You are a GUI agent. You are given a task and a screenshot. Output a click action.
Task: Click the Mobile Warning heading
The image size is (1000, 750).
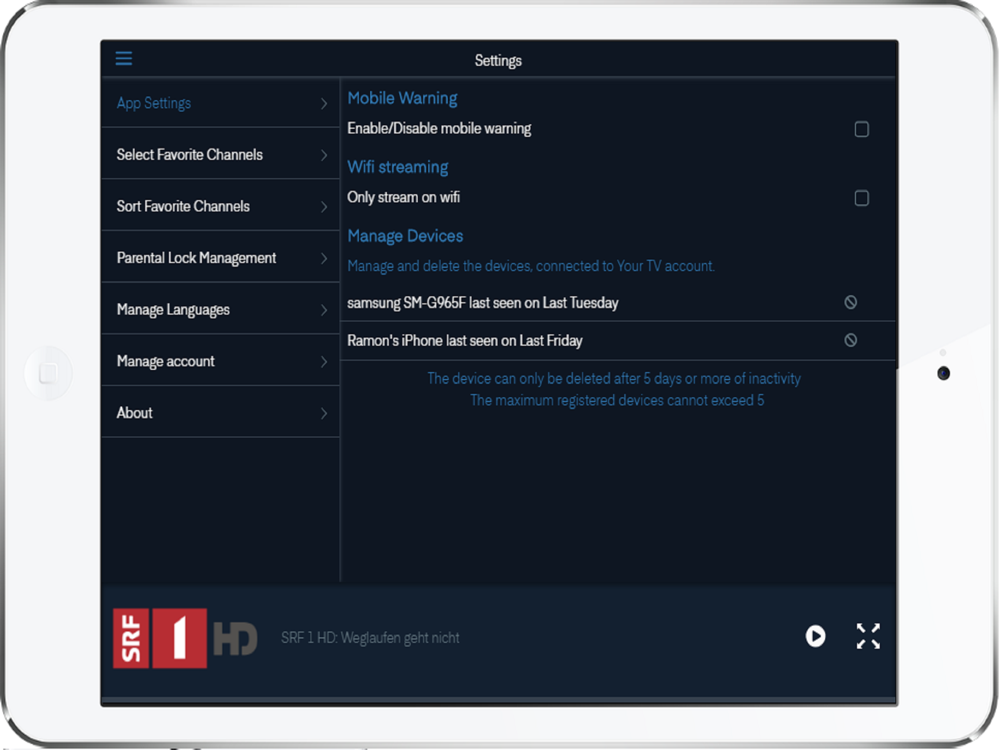(x=402, y=98)
